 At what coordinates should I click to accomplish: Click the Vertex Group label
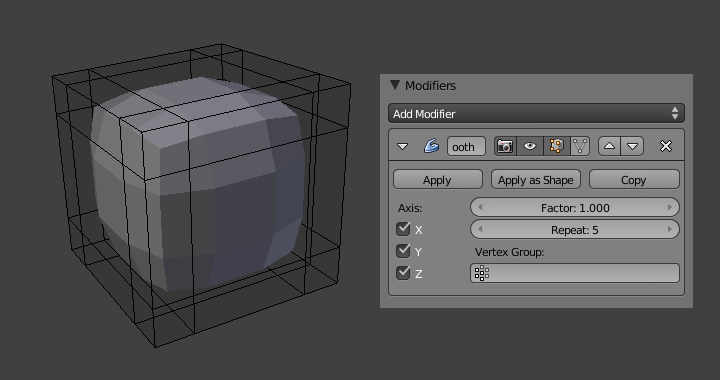509,252
